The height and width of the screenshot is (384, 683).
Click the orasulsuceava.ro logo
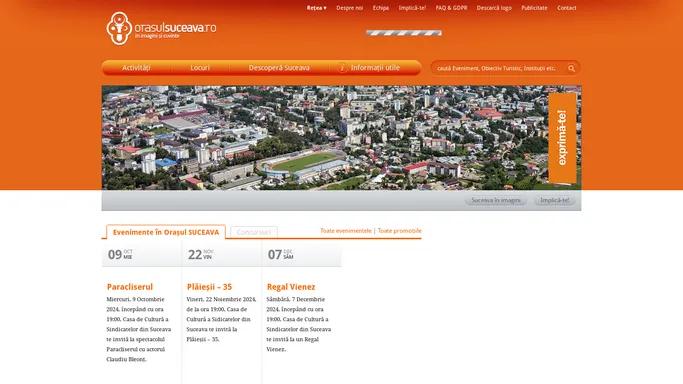161,29
